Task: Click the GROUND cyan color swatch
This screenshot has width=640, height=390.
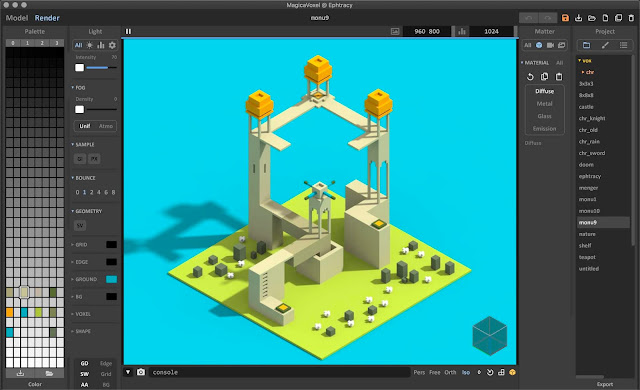Action: [111, 279]
